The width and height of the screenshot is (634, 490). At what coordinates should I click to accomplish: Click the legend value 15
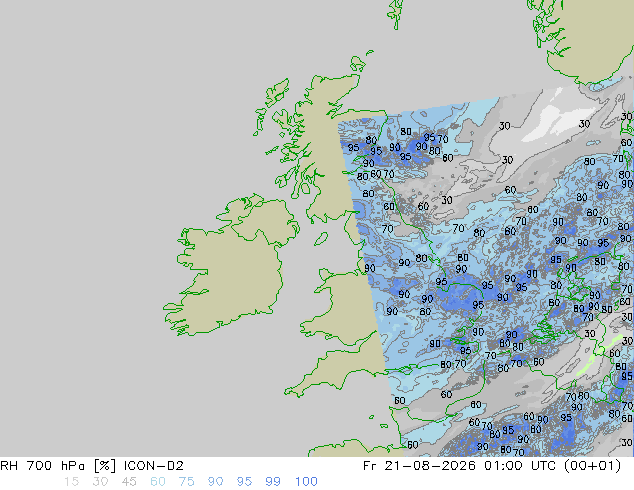click(71, 482)
